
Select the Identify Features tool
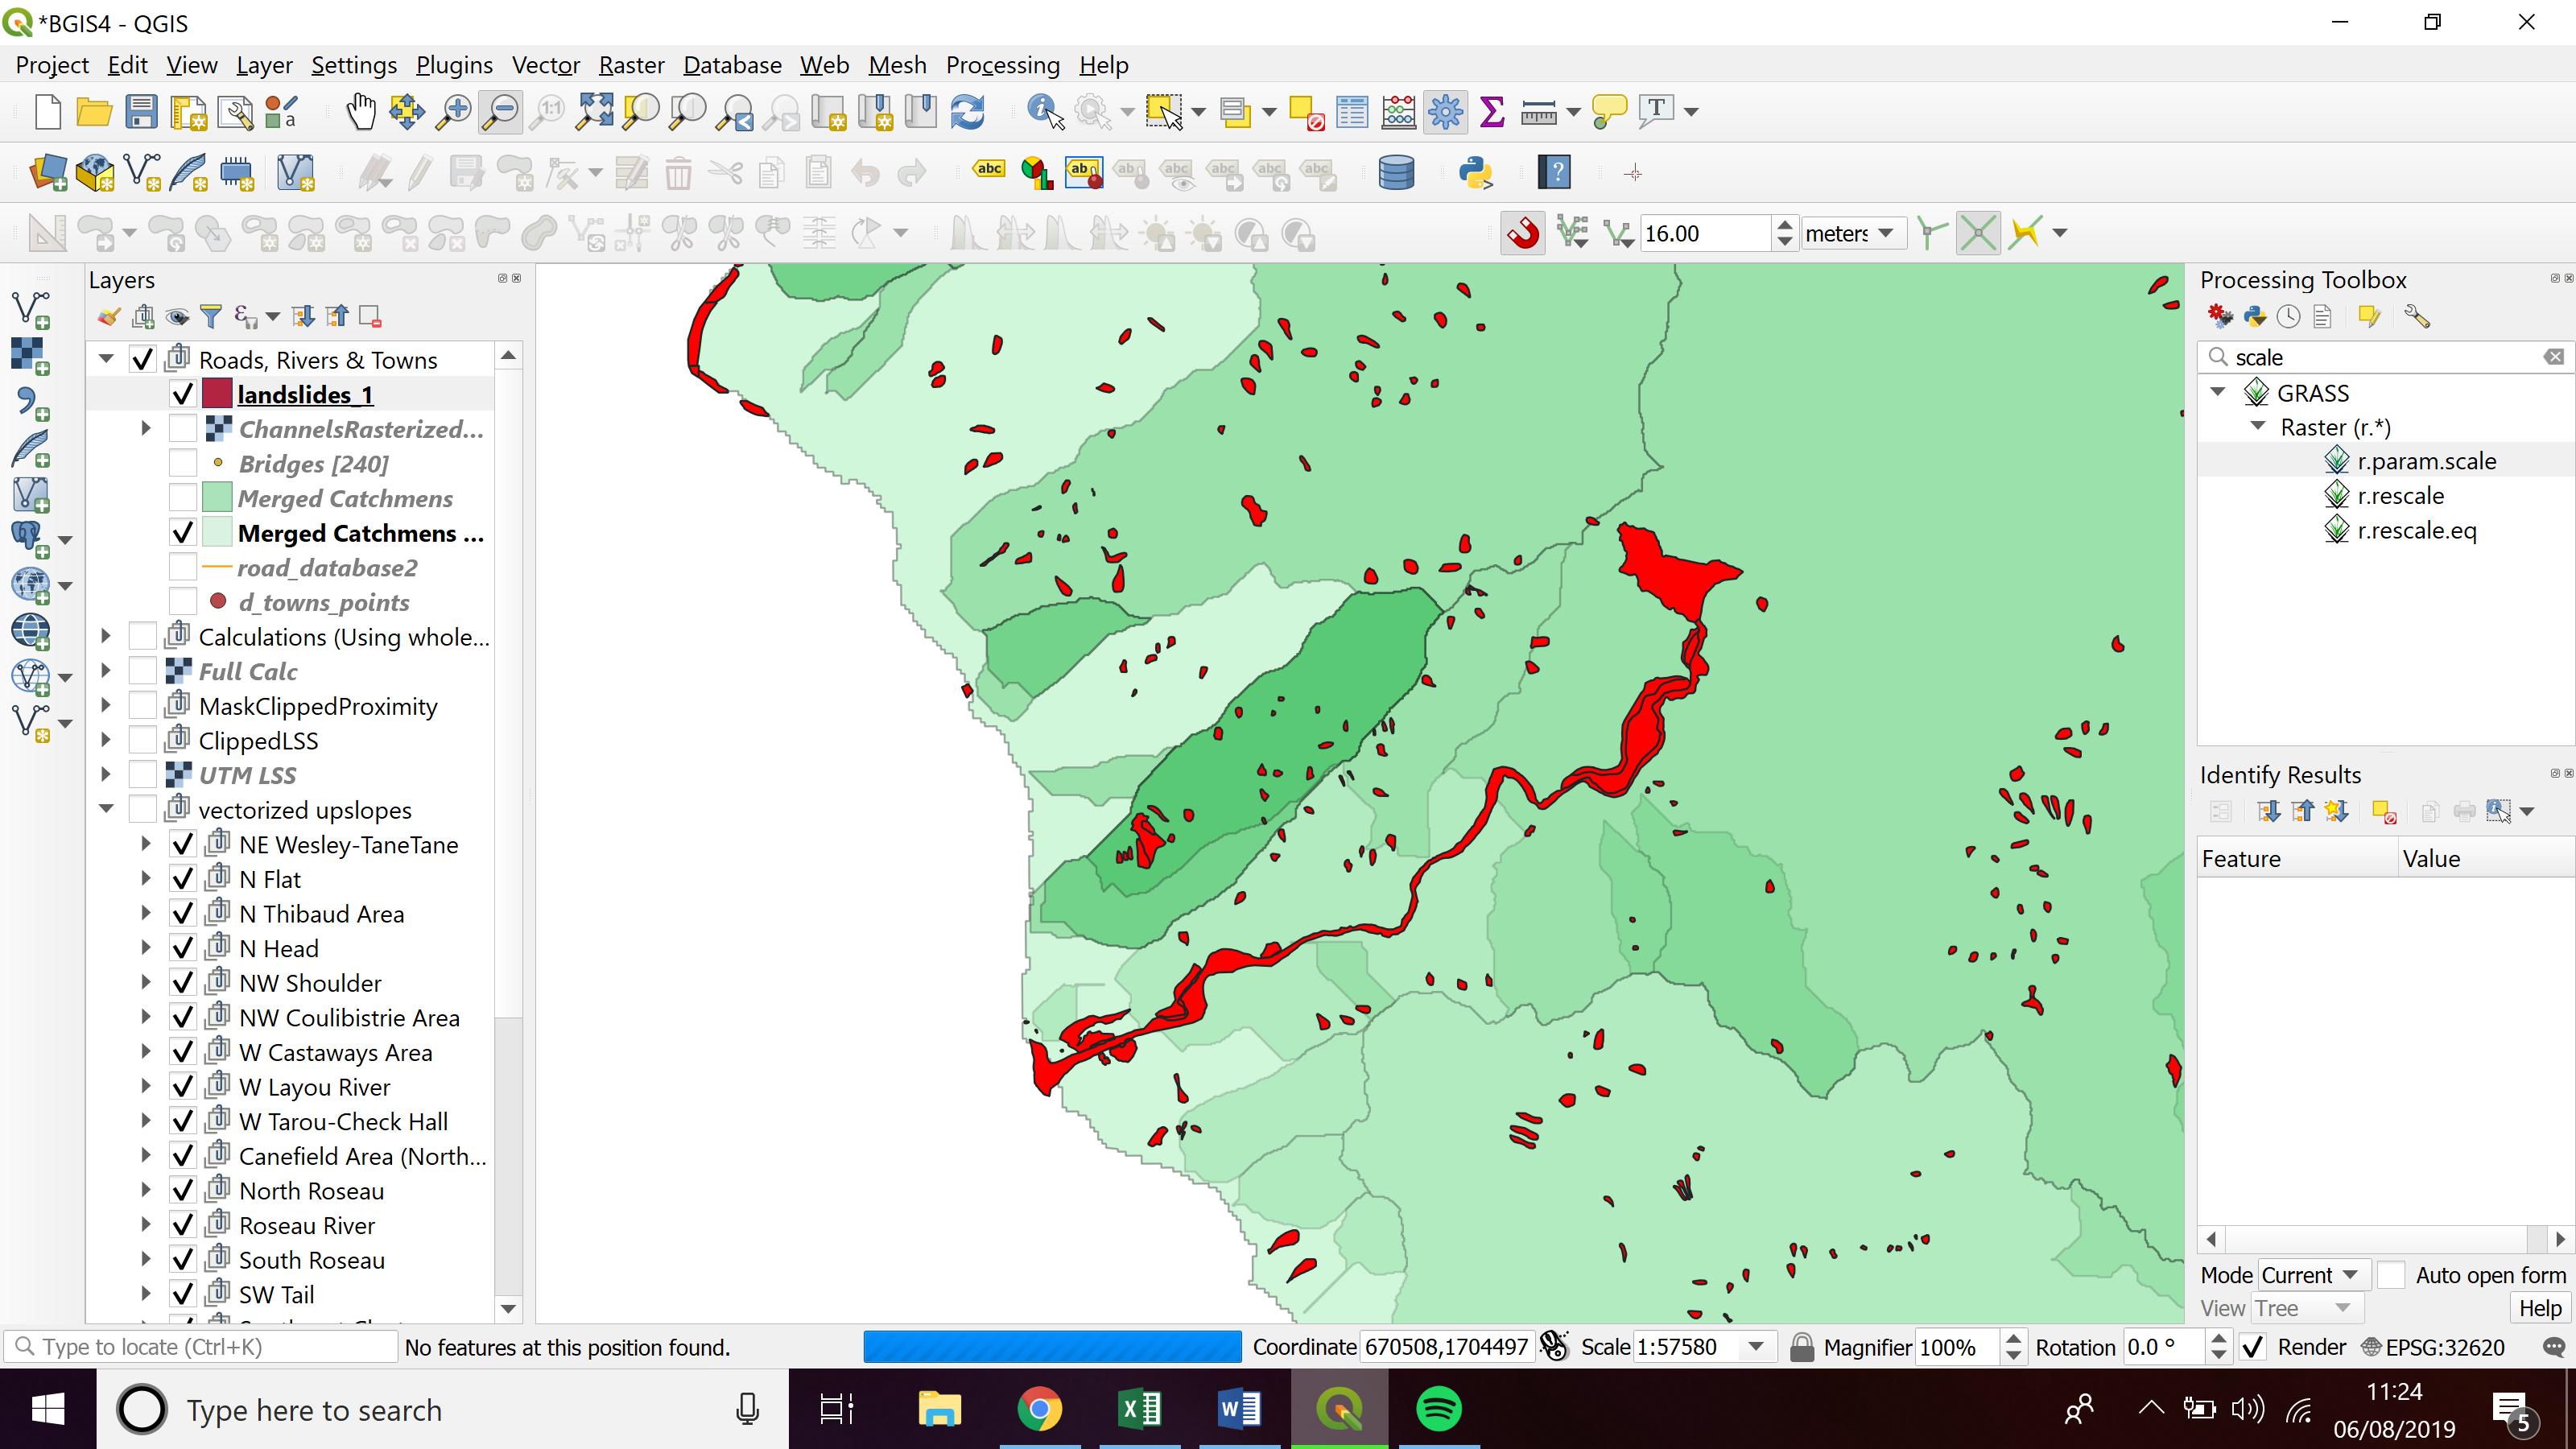click(1045, 111)
